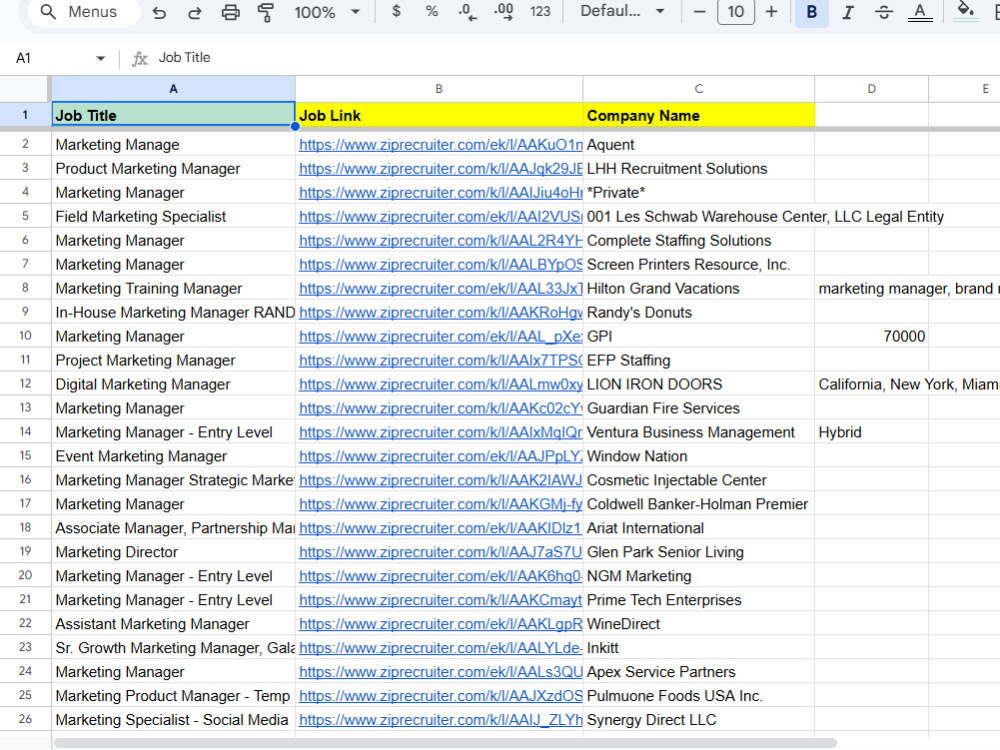Open the WineDirect job link
The height and width of the screenshot is (750, 1000).
click(x=440, y=624)
